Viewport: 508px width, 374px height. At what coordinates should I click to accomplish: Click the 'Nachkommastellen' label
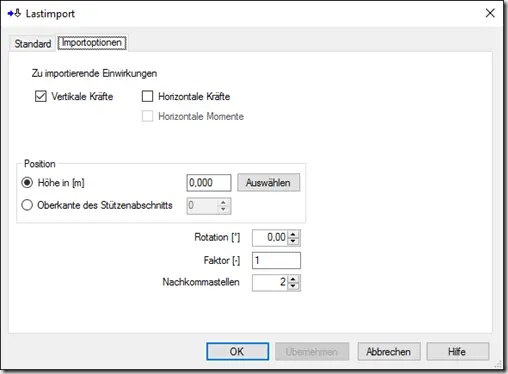[x=201, y=282]
